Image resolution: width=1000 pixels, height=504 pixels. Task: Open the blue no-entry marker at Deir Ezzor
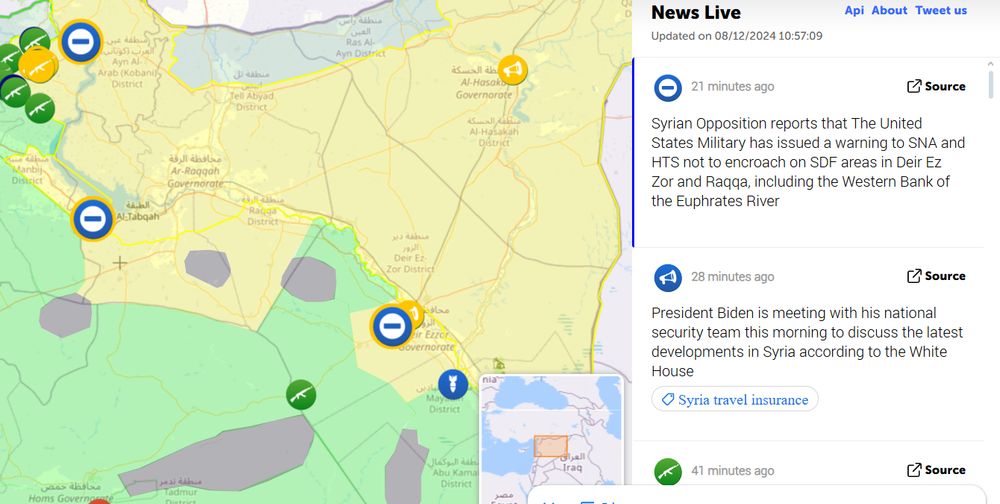click(392, 327)
